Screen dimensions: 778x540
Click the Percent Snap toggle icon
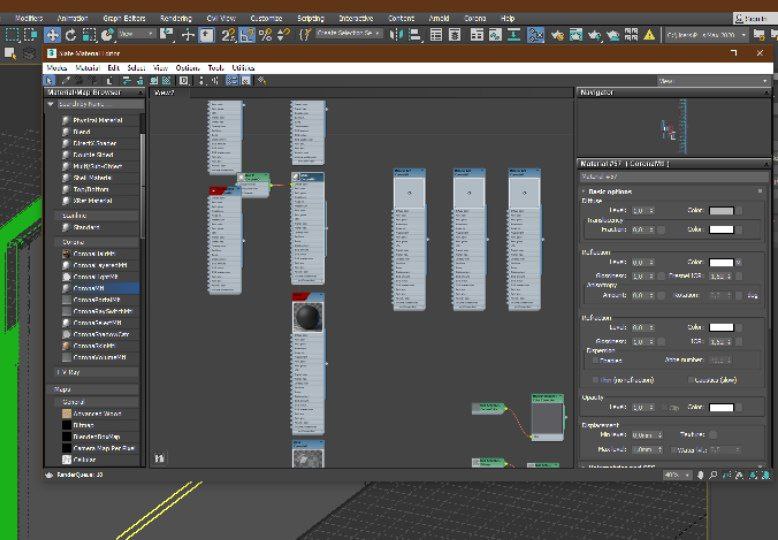point(265,34)
